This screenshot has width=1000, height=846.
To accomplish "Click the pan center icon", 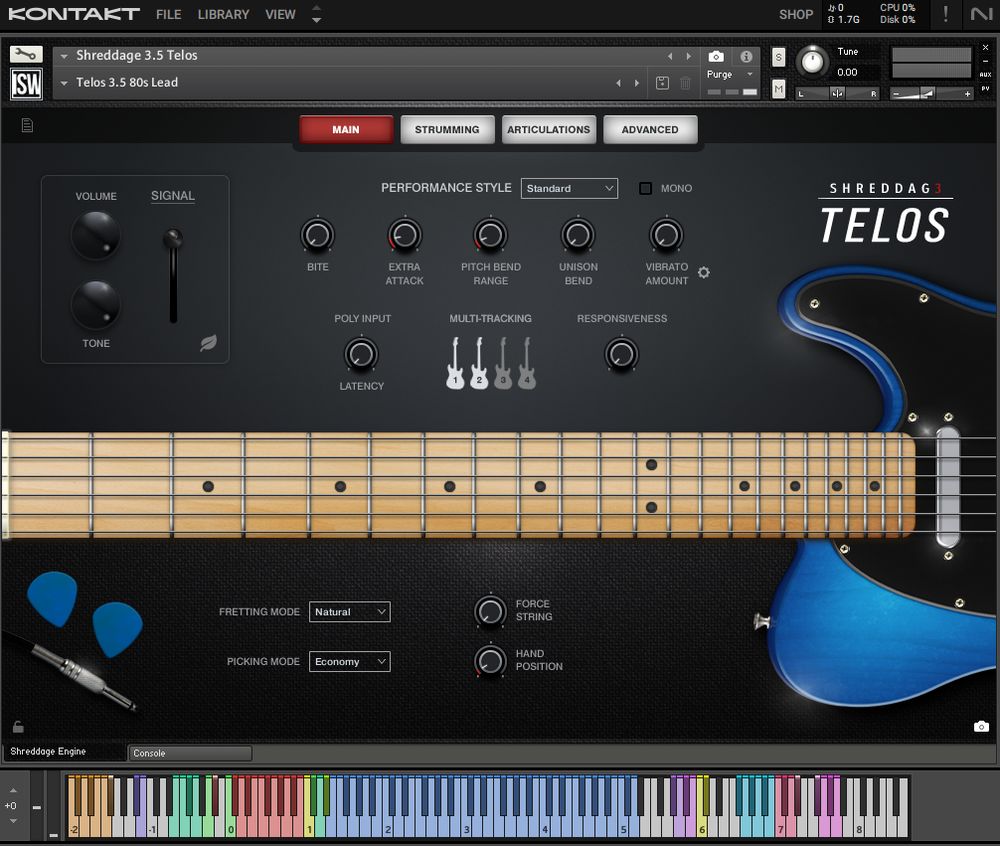I will click(x=837, y=94).
